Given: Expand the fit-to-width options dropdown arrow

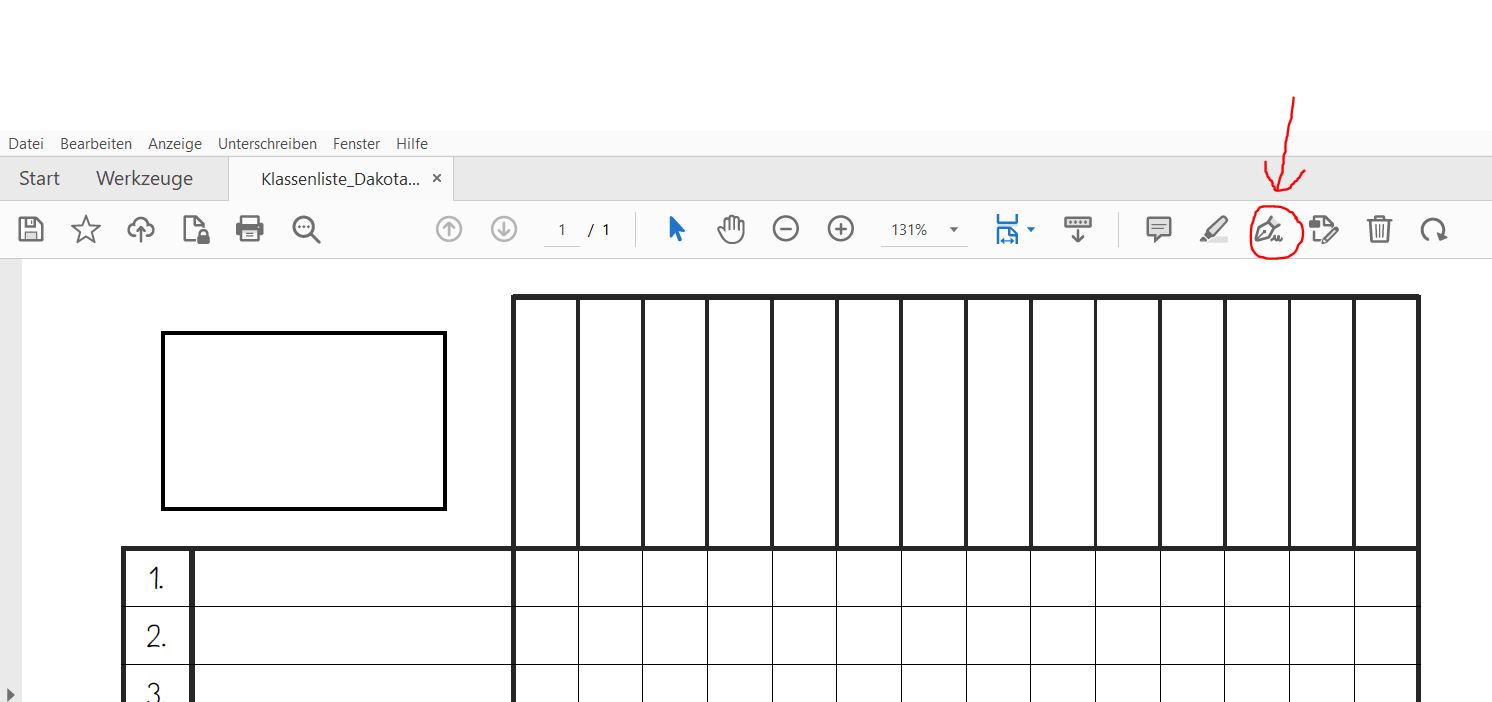Looking at the screenshot, I should click(x=1031, y=229).
